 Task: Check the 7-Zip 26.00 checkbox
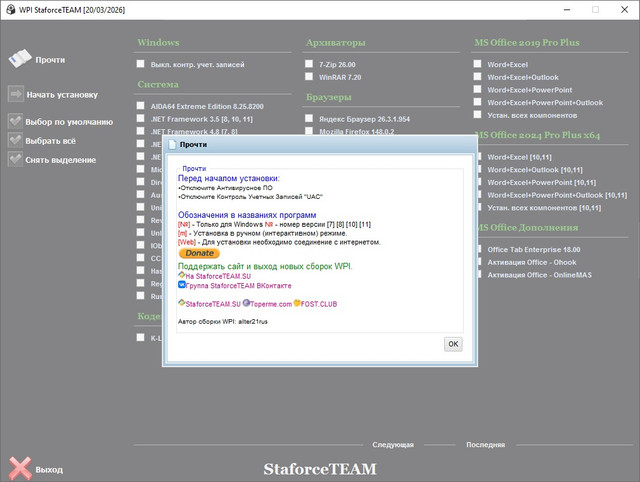(309, 64)
